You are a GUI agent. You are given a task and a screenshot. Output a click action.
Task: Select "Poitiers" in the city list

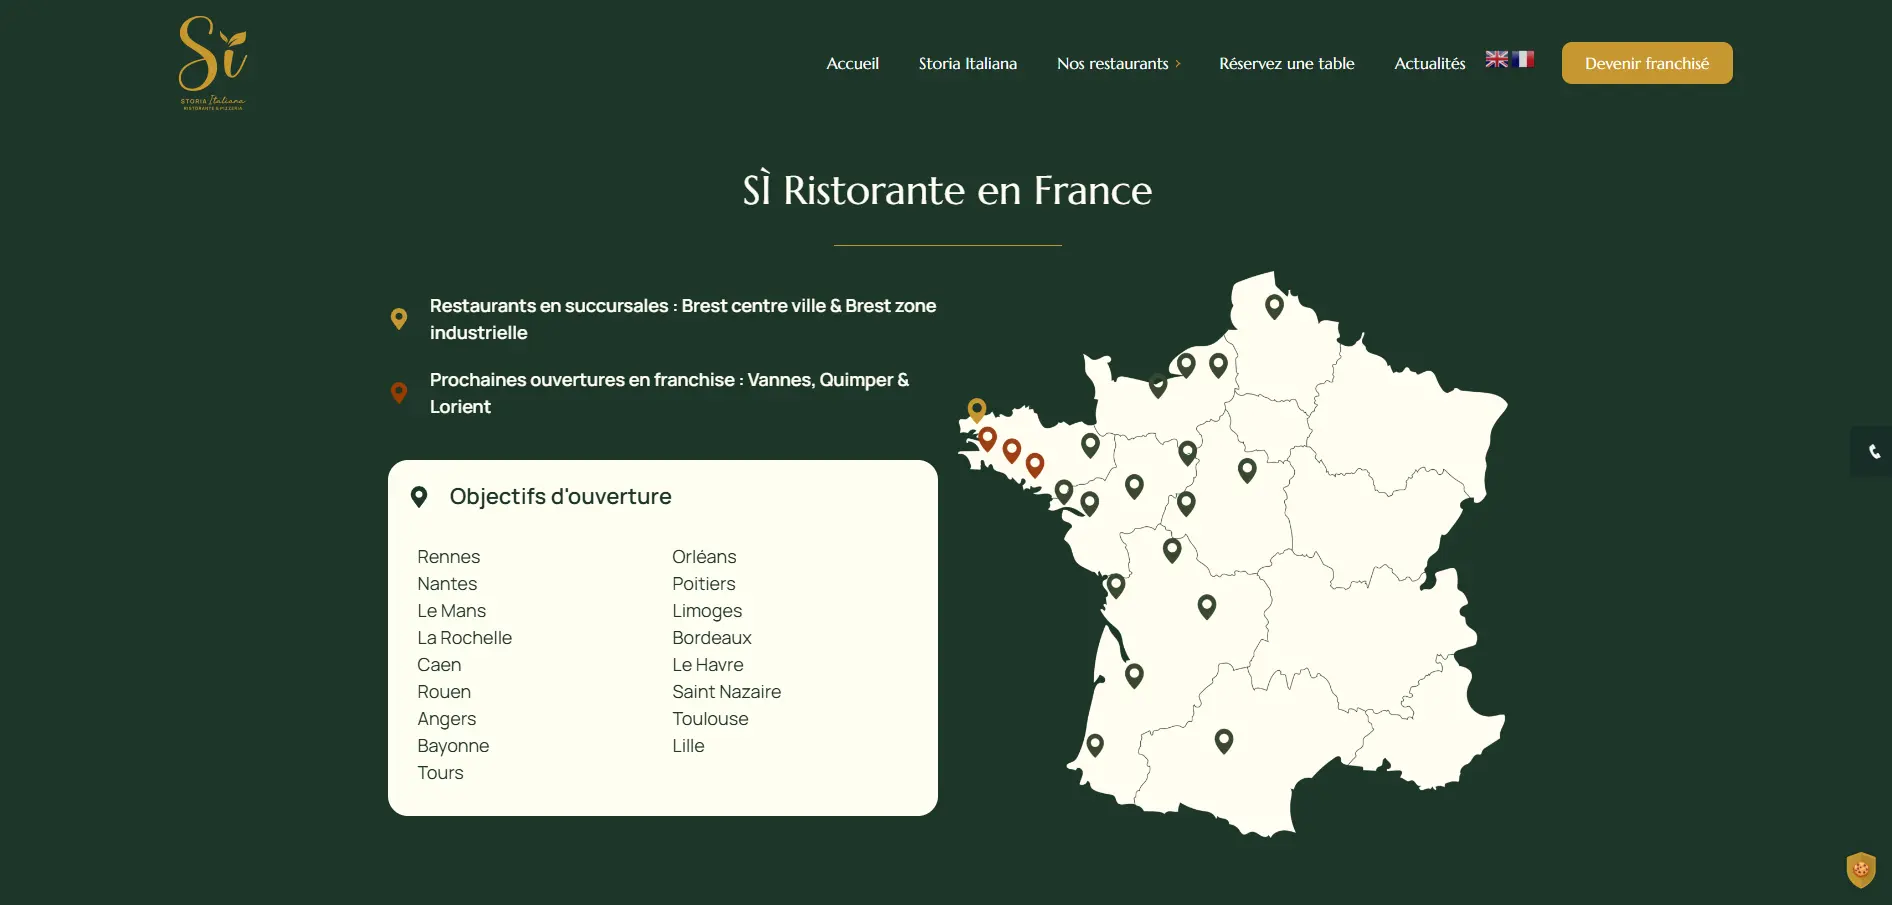[704, 584]
